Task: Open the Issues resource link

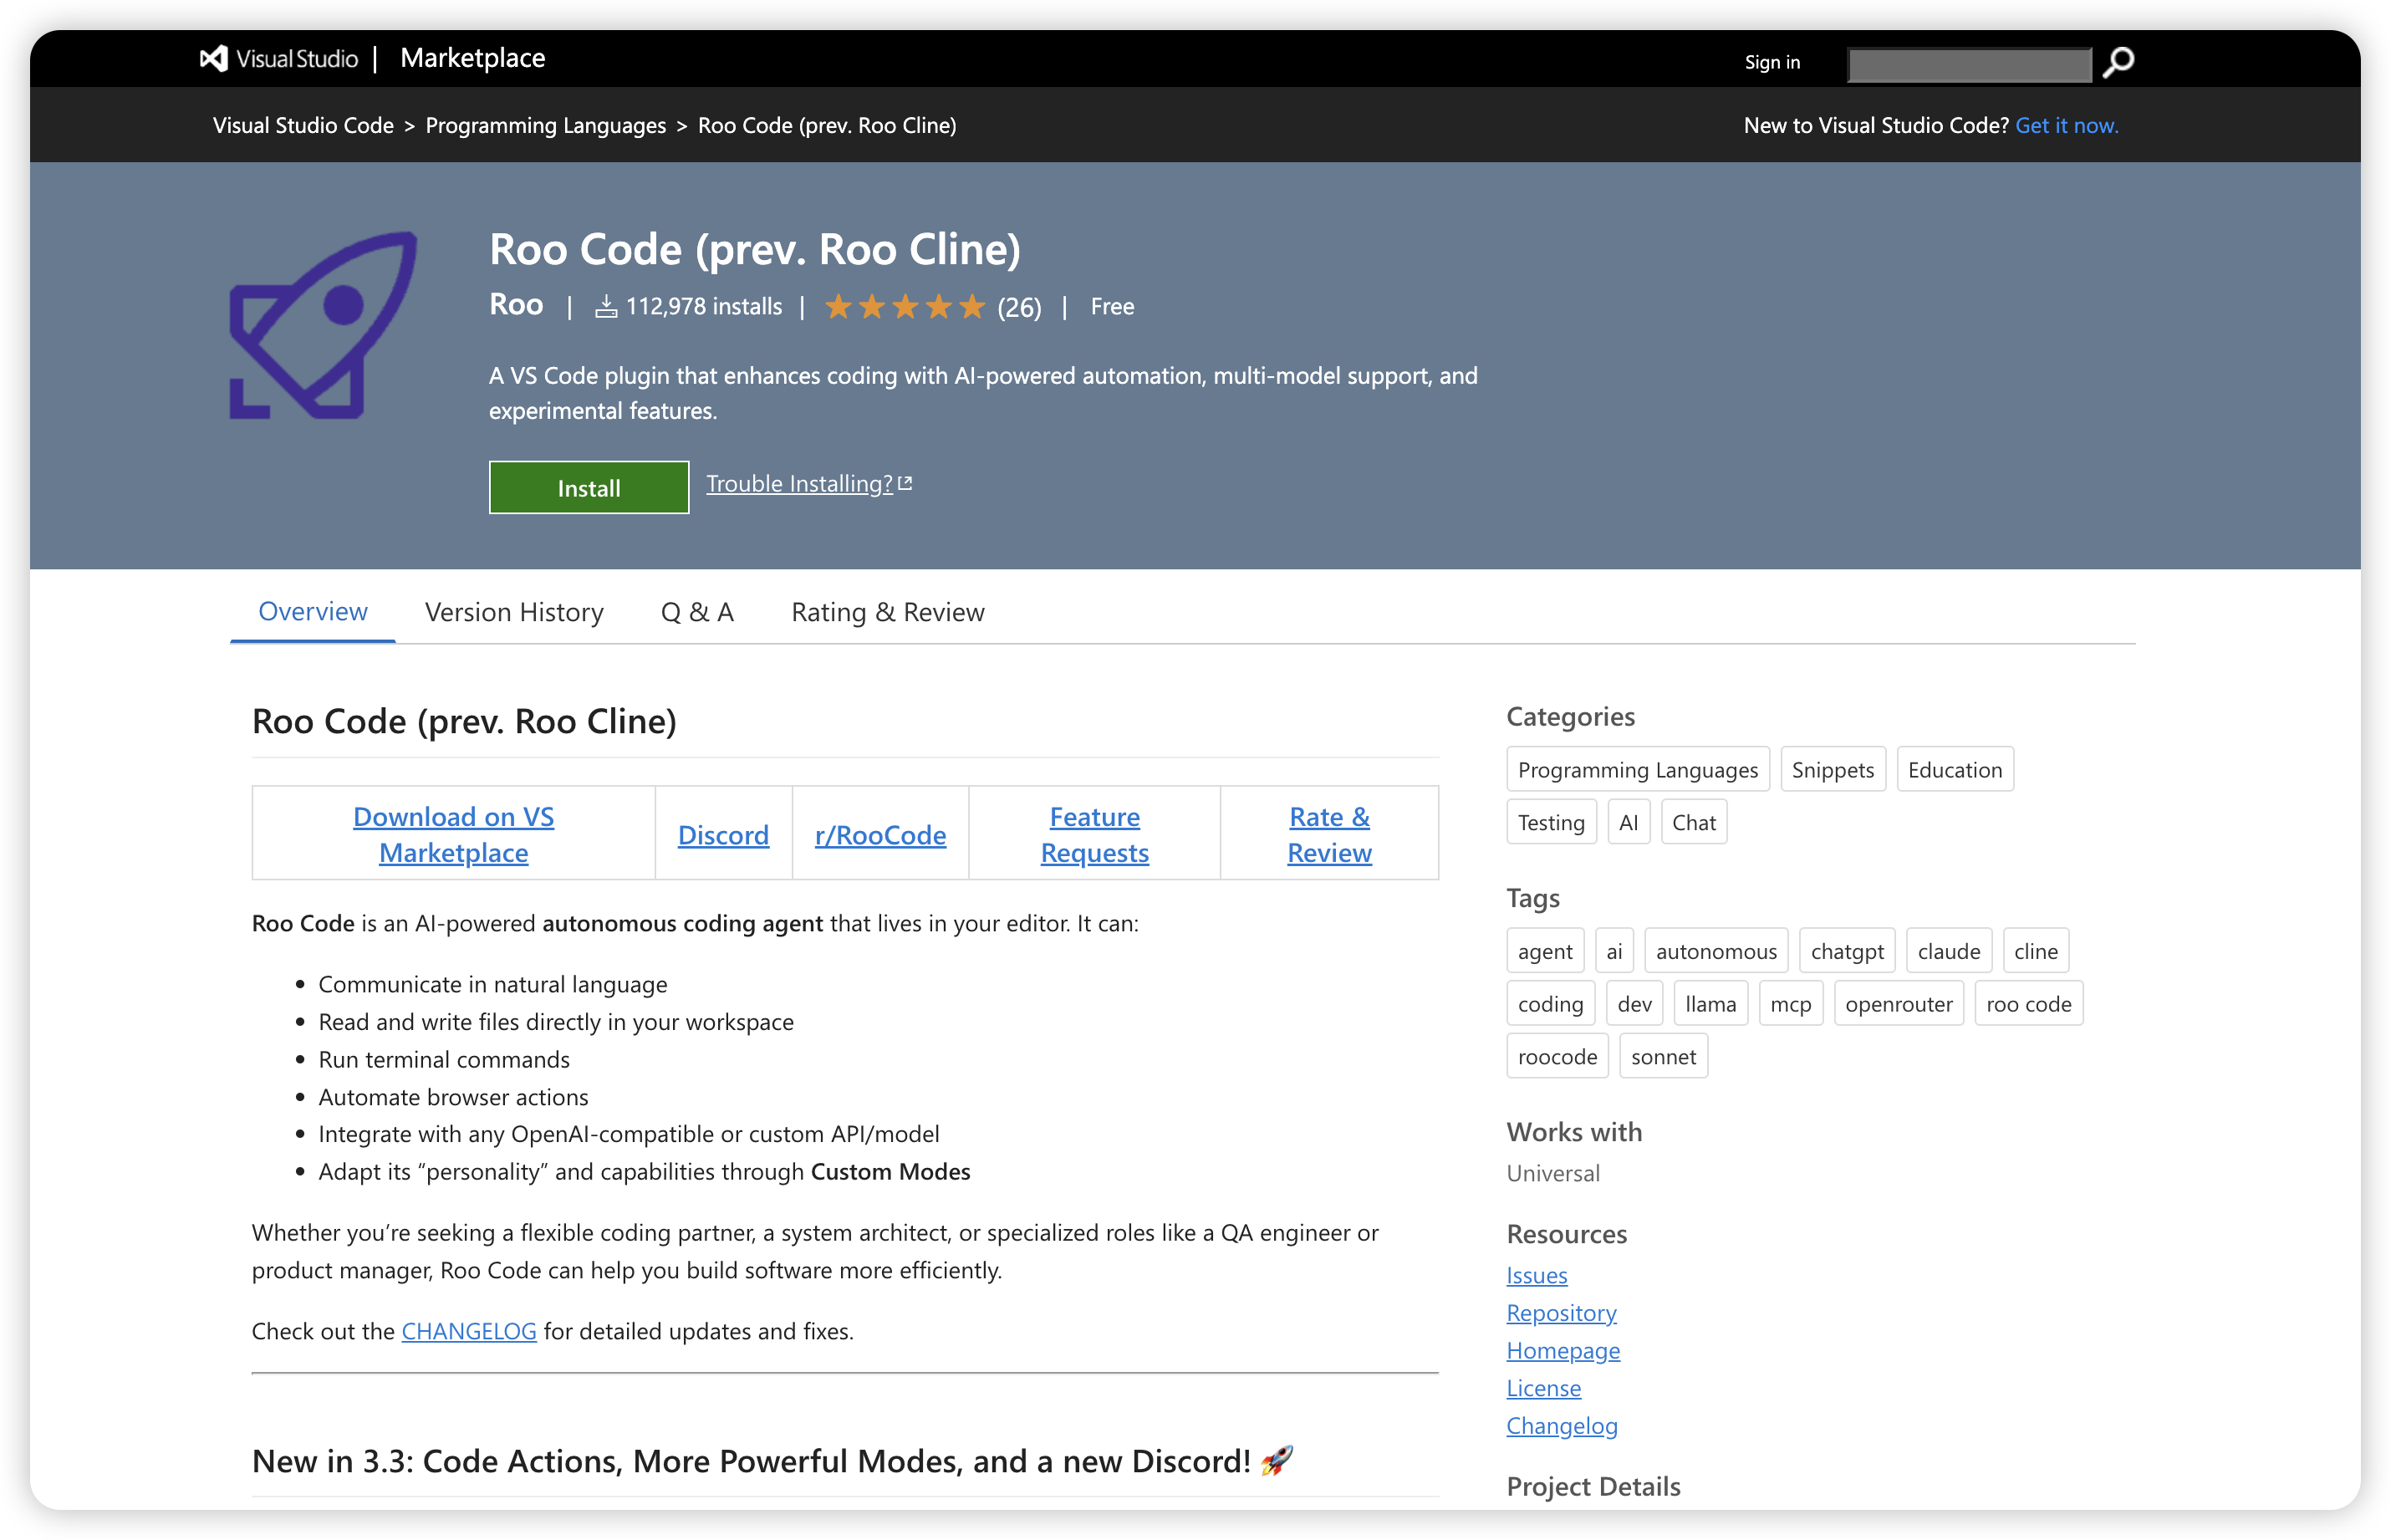Action: pyautogui.click(x=1537, y=1275)
